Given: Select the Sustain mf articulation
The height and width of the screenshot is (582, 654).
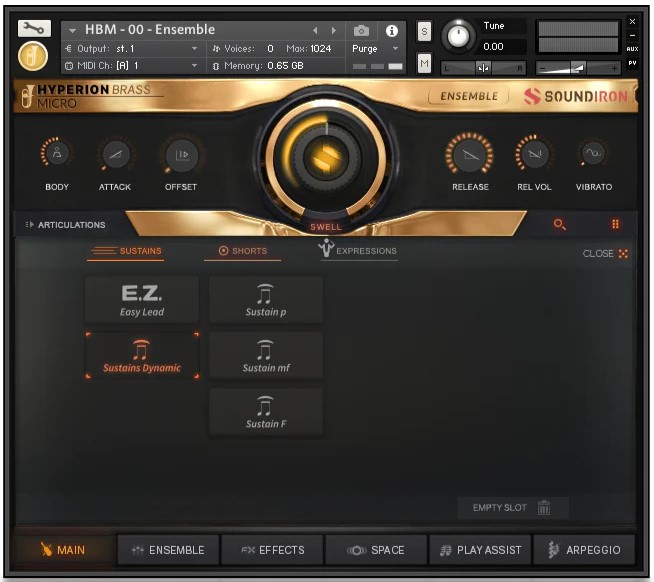Looking at the screenshot, I should coord(266,356).
